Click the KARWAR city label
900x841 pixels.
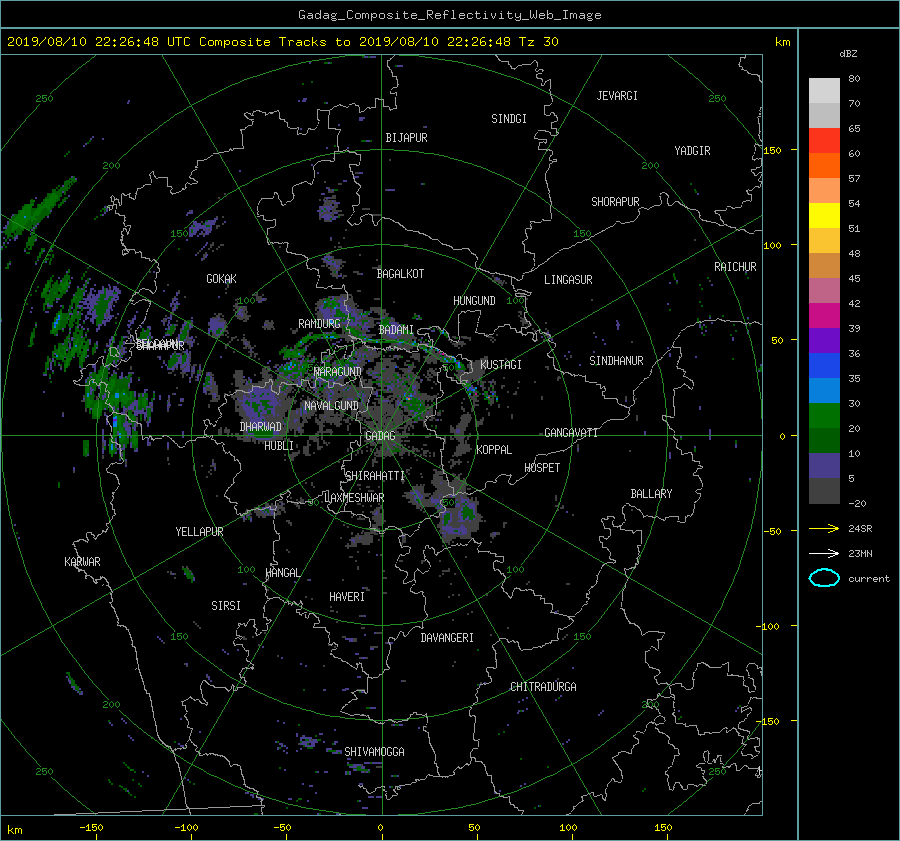pos(82,562)
